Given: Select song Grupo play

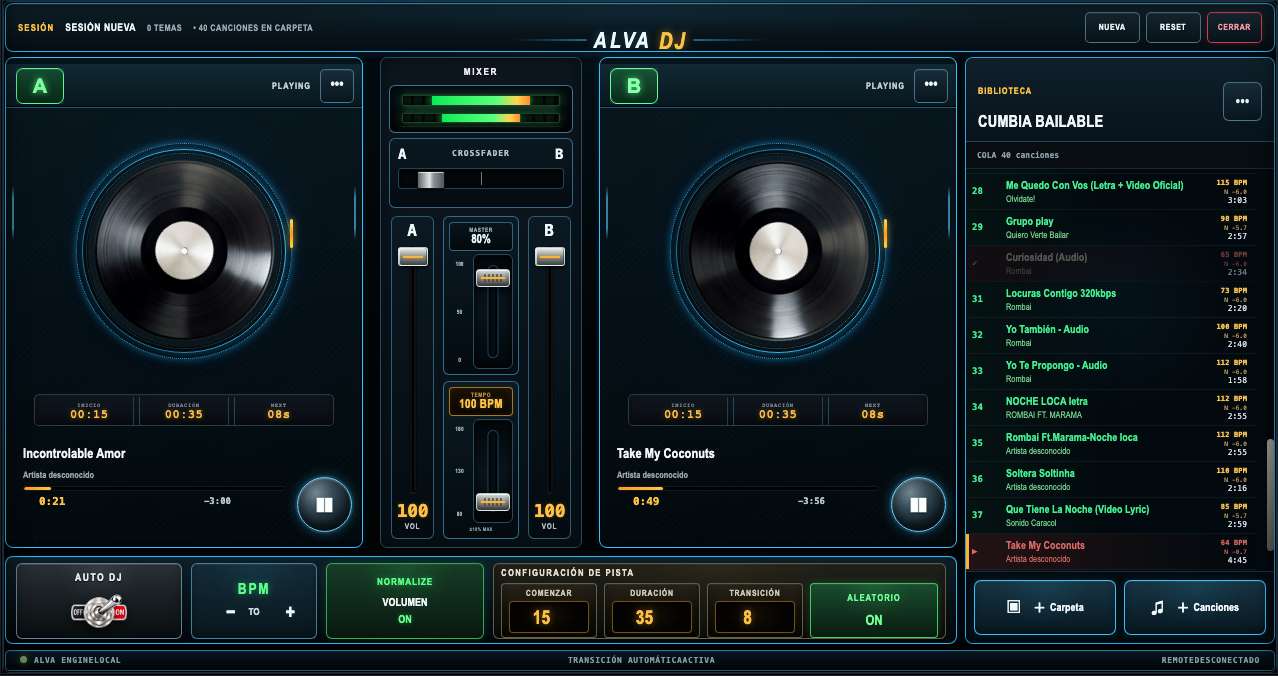Looking at the screenshot, I should [x=1110, y=228].
